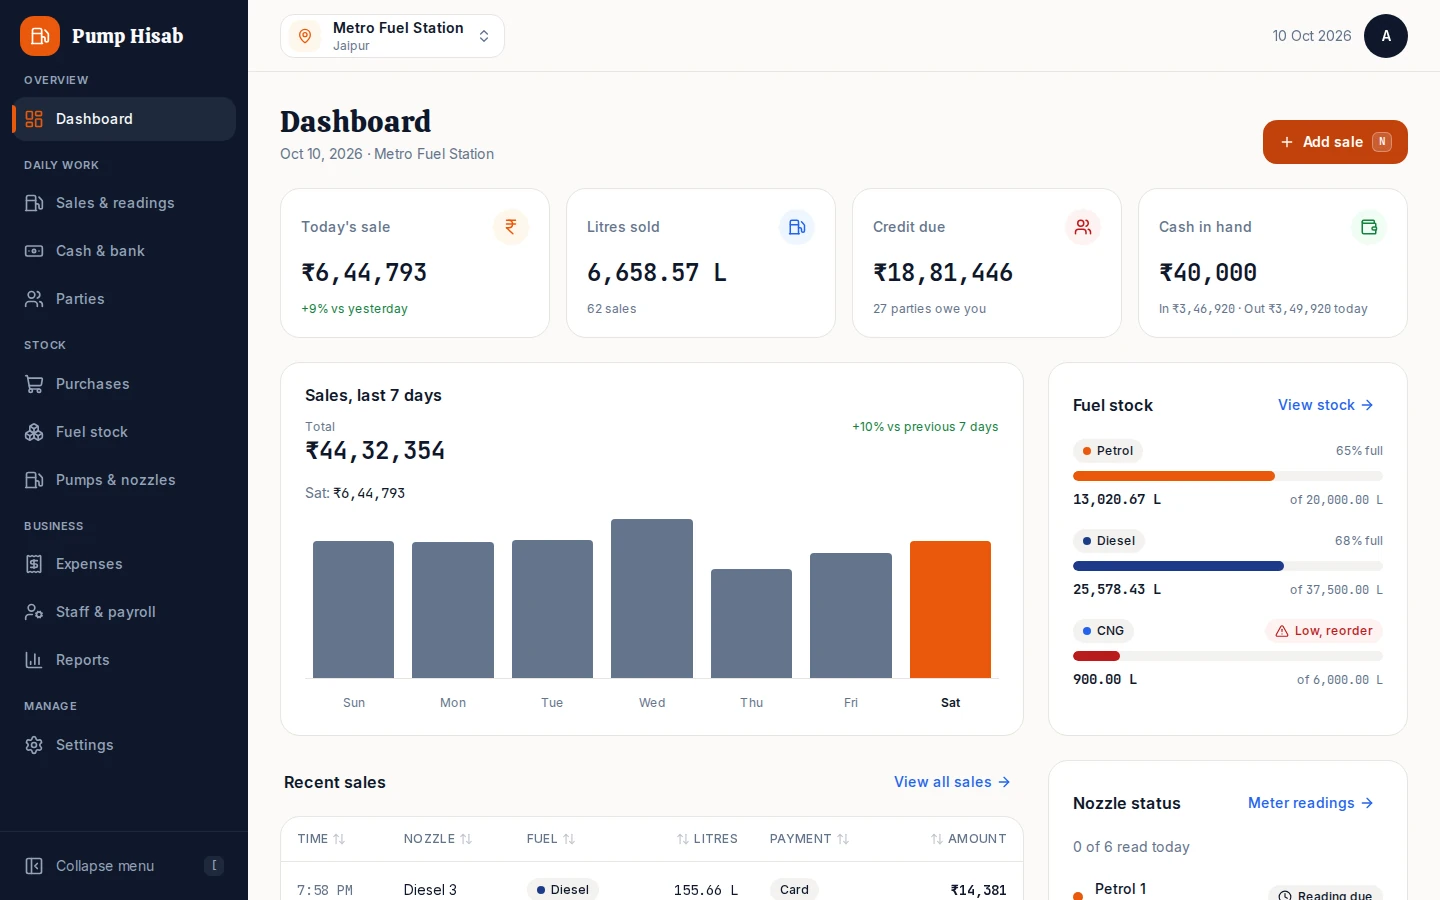This screenshot has width=1440, height=900.
Task: Open Fuel stock in sidebar menu
Action: pyautogui.click(x=124, y=432)
